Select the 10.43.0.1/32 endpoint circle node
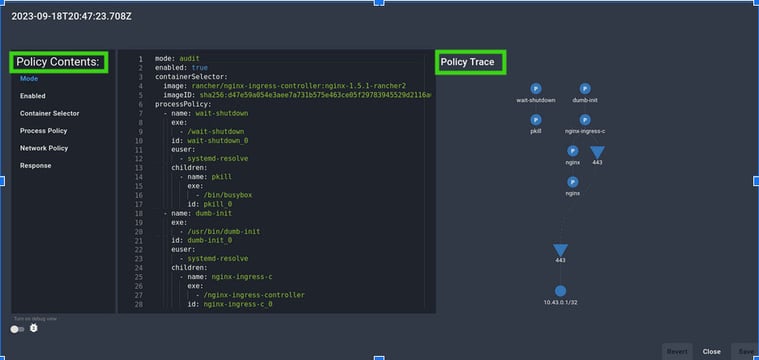Screen dimensions: 759x360 [560, 291]
